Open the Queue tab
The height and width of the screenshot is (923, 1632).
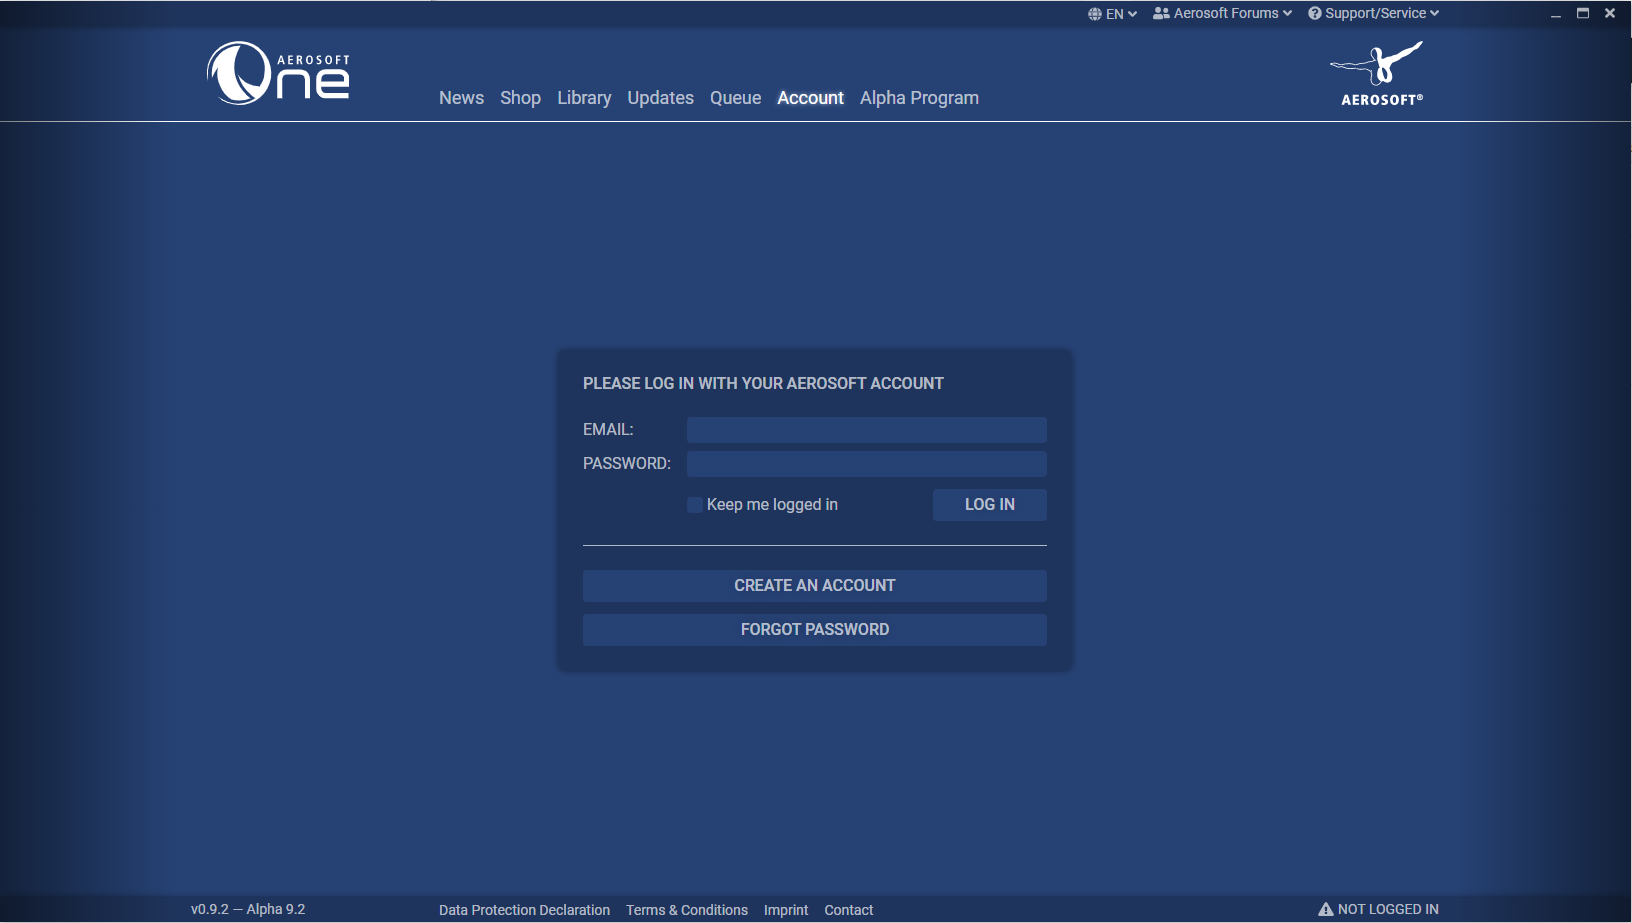click(735, 98)
